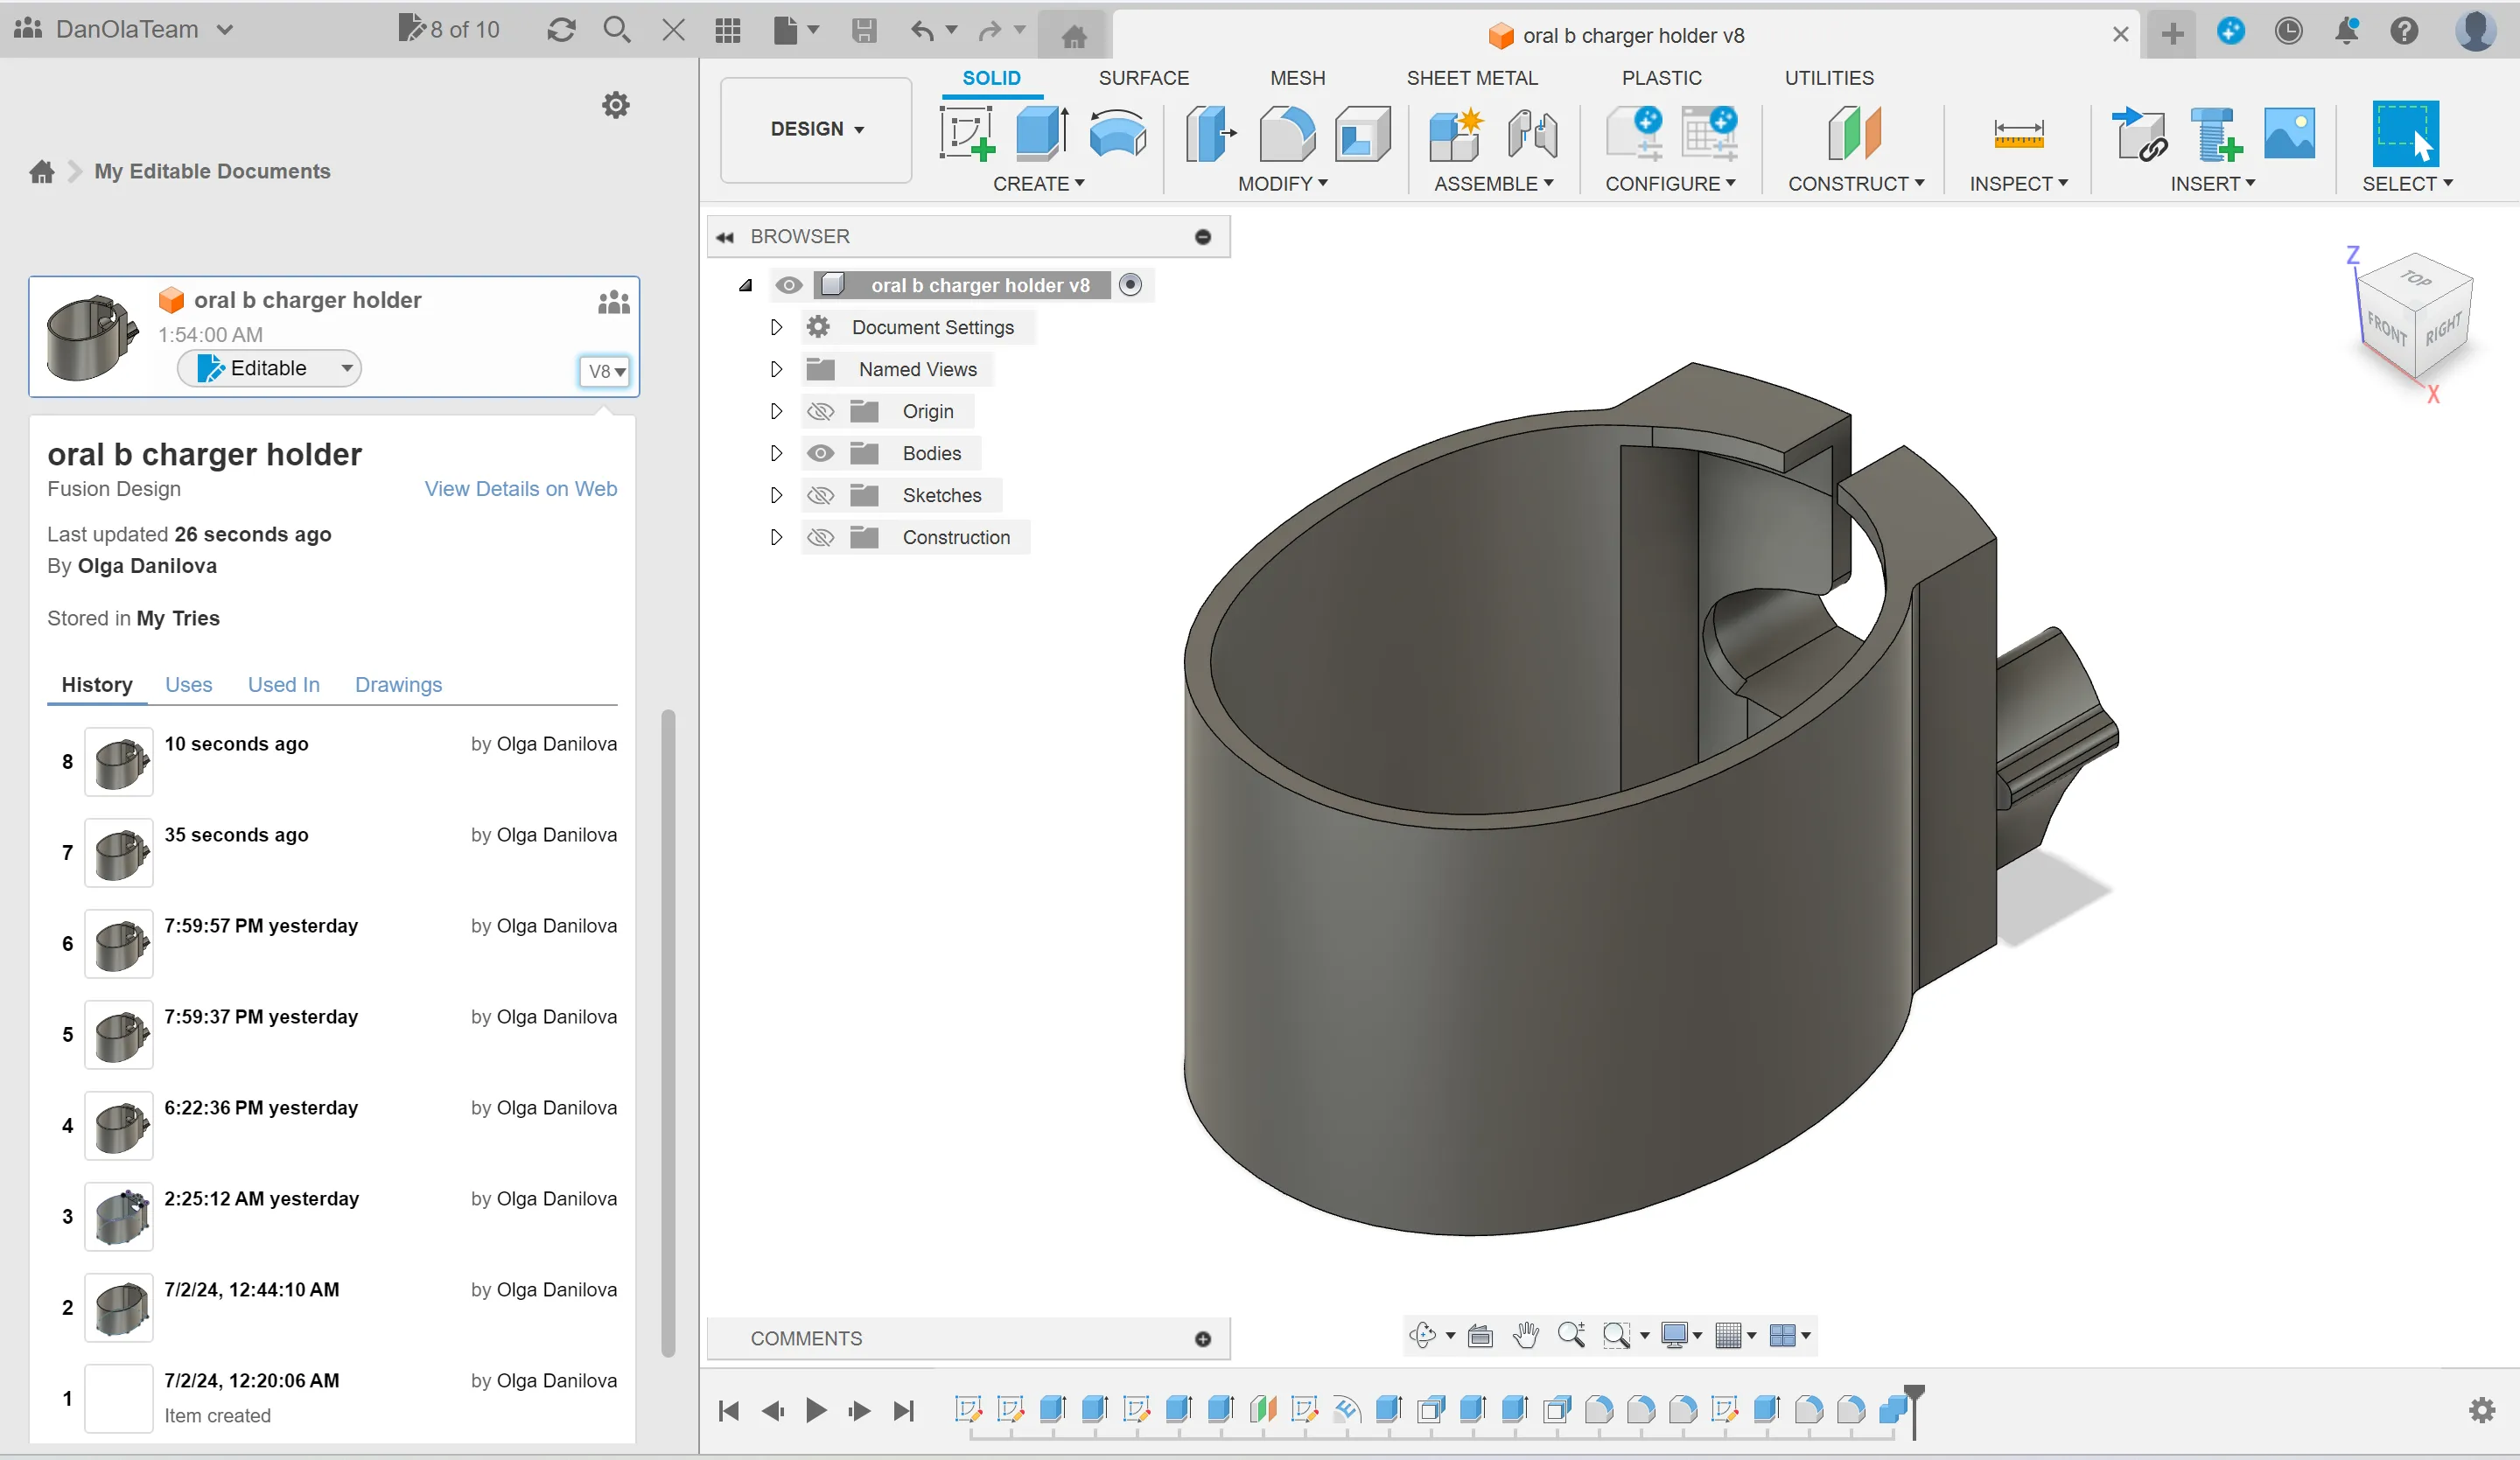
Task: Click the Joint tool icon
Action: (x=1532, y=133)
